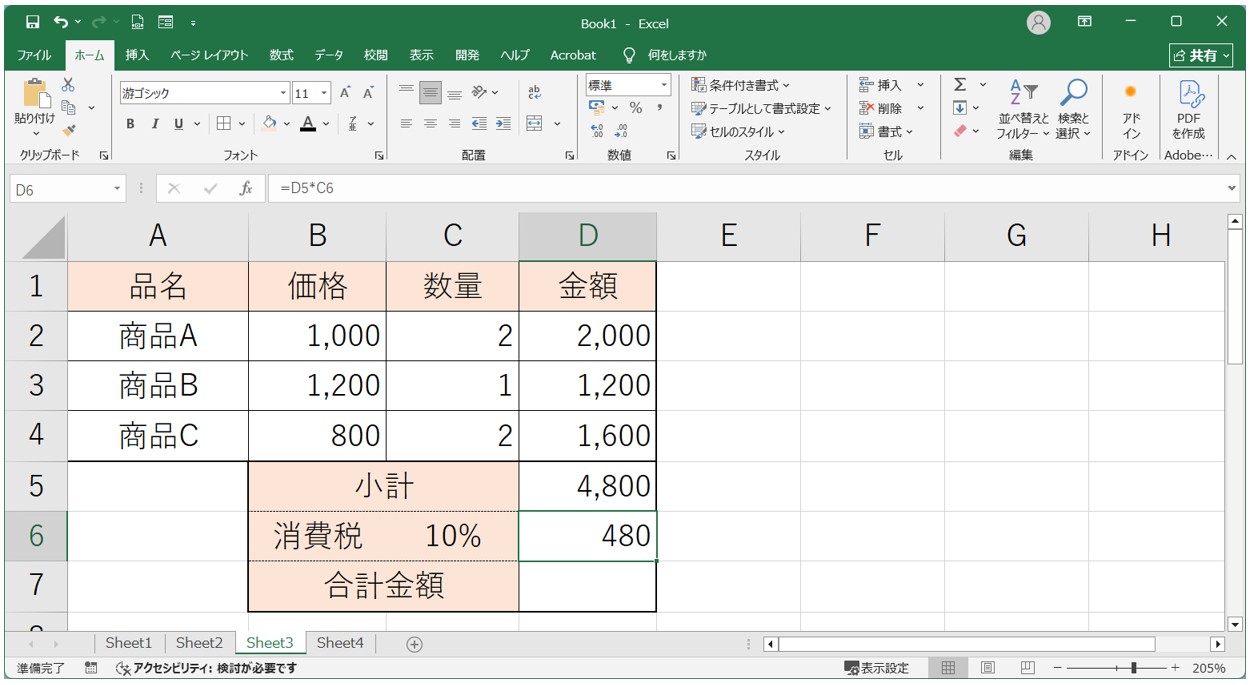This screenshot has height=685, width=1251.
Task: Open the insert function fx button
Action: click(246, 188)
